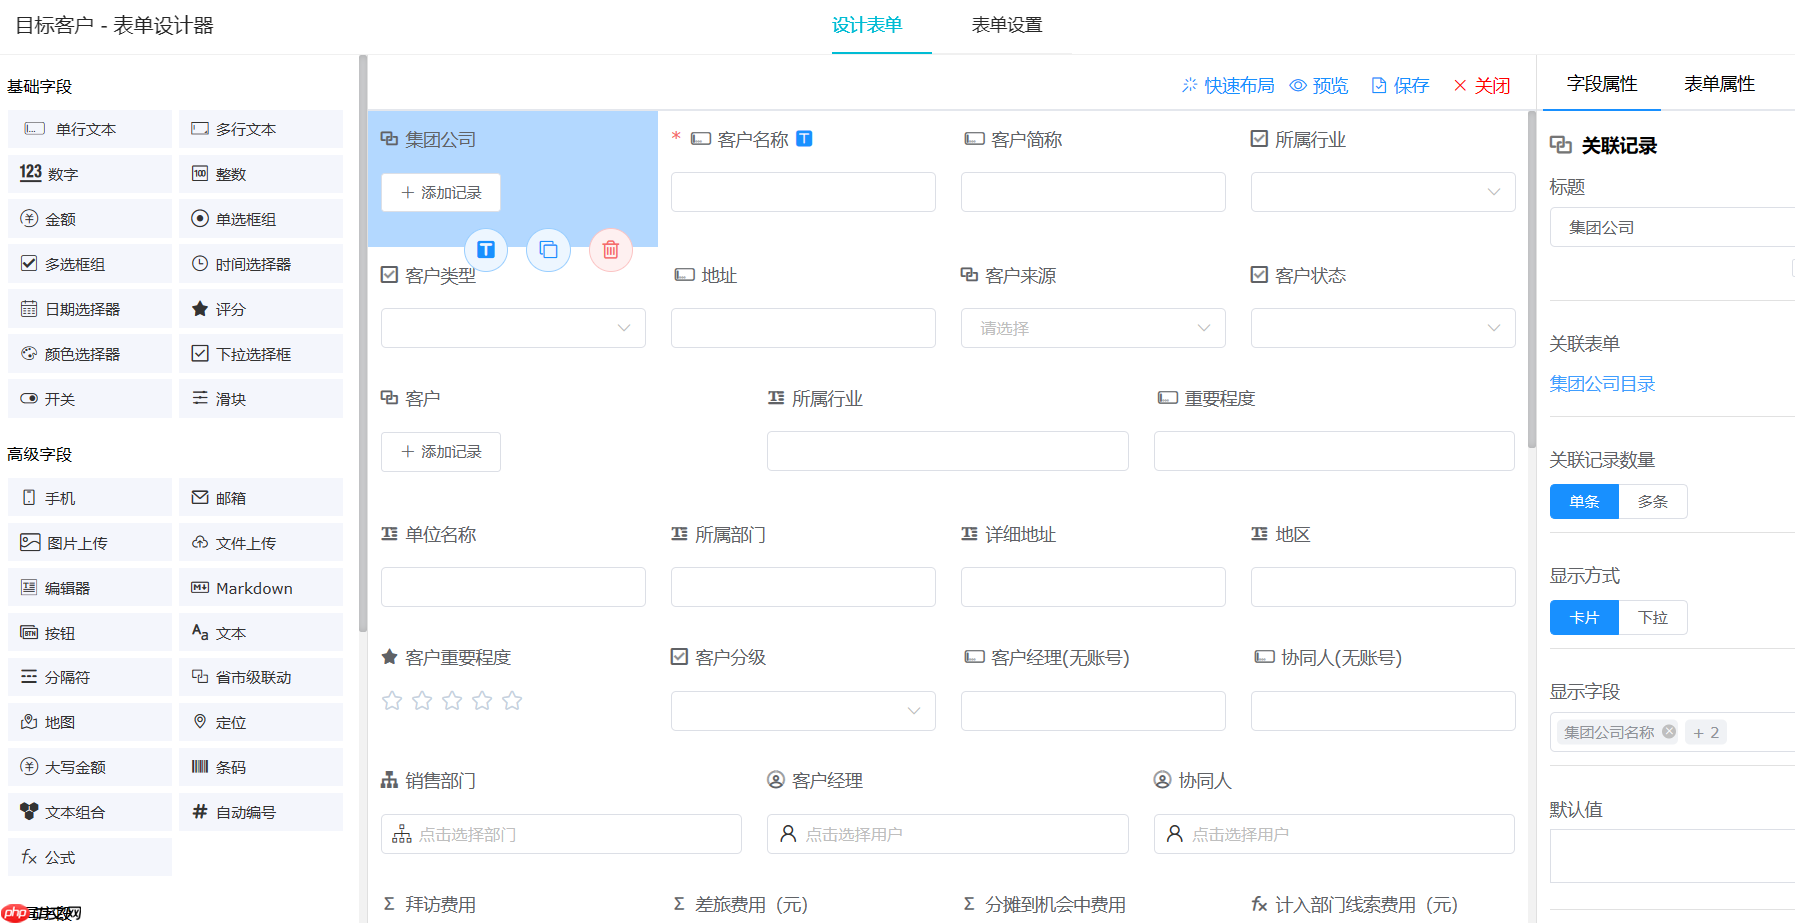This screenshot has height=923, width=1795.
Task: Delete the 集团公司 field via trash icon
Action: pyautogui.click(x=611, y=250)
